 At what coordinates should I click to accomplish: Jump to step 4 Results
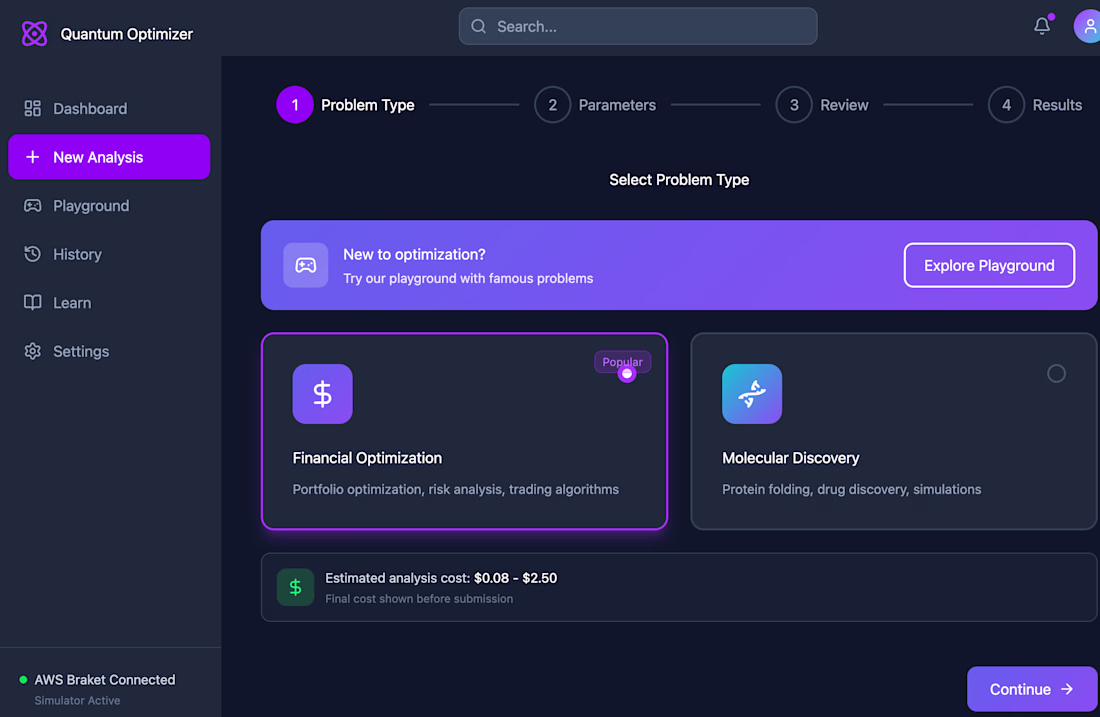1035,105
